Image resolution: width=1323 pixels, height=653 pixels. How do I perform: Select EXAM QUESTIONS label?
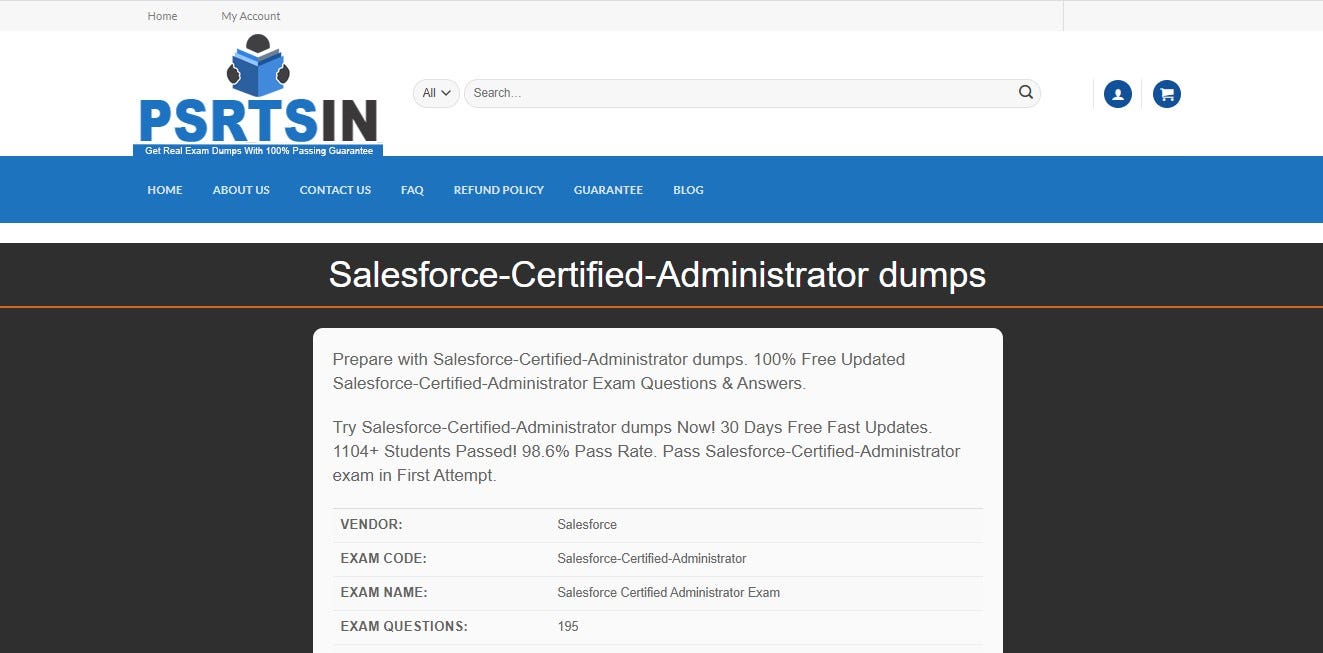(x=404, y=627)
